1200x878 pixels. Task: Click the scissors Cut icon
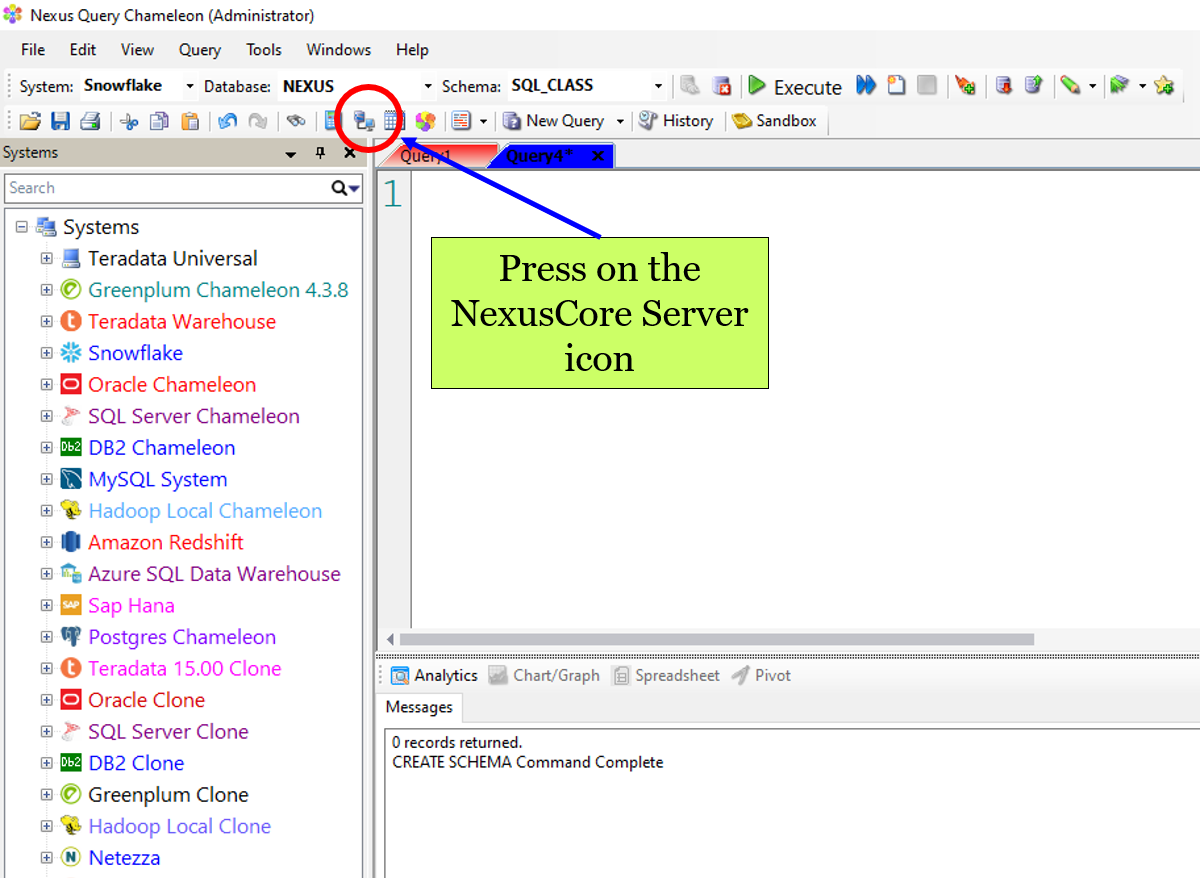coord(129,121)
